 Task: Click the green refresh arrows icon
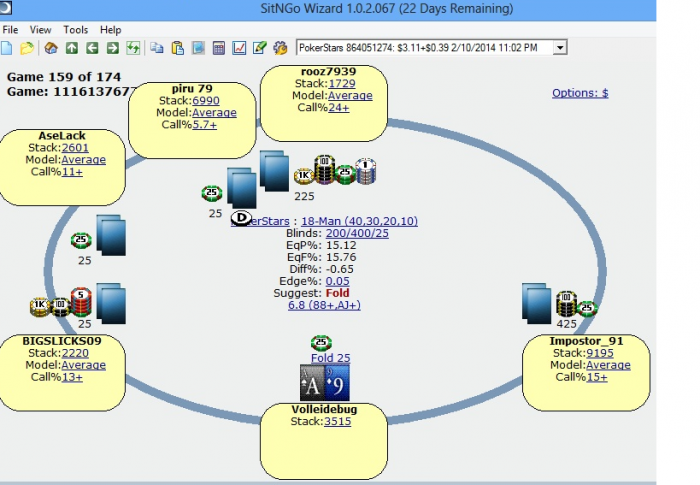tap(133, 48)
